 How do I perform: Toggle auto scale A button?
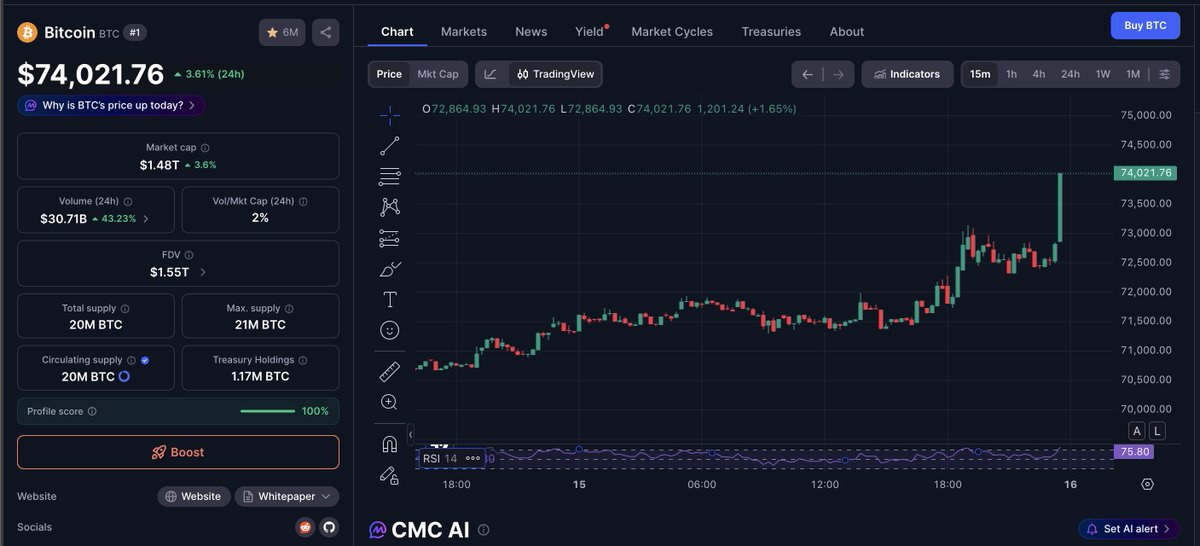pos(1136,431)
